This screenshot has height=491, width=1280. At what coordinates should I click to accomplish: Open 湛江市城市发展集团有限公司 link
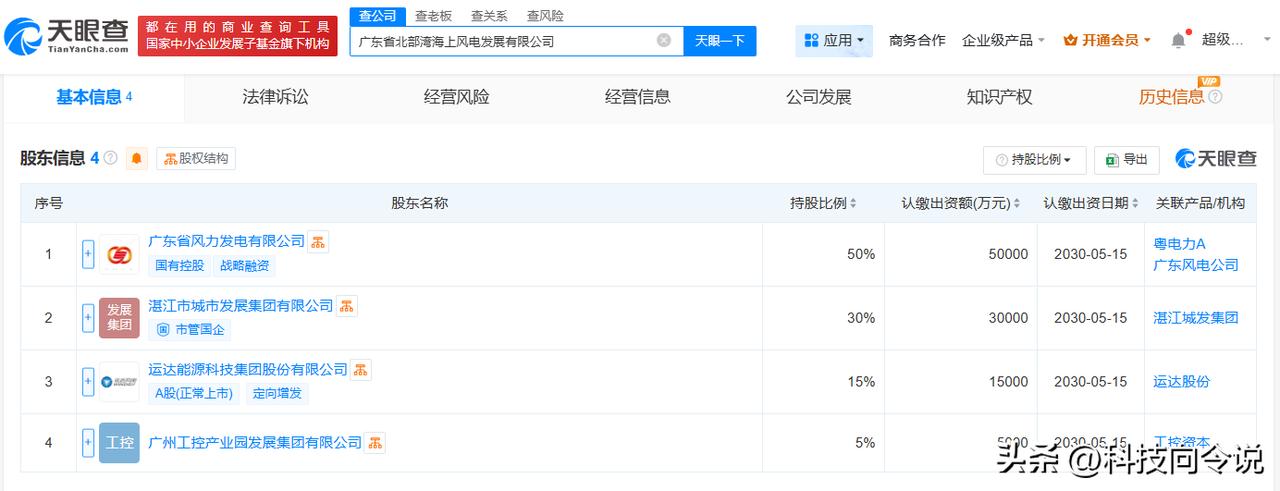[241, 305]
